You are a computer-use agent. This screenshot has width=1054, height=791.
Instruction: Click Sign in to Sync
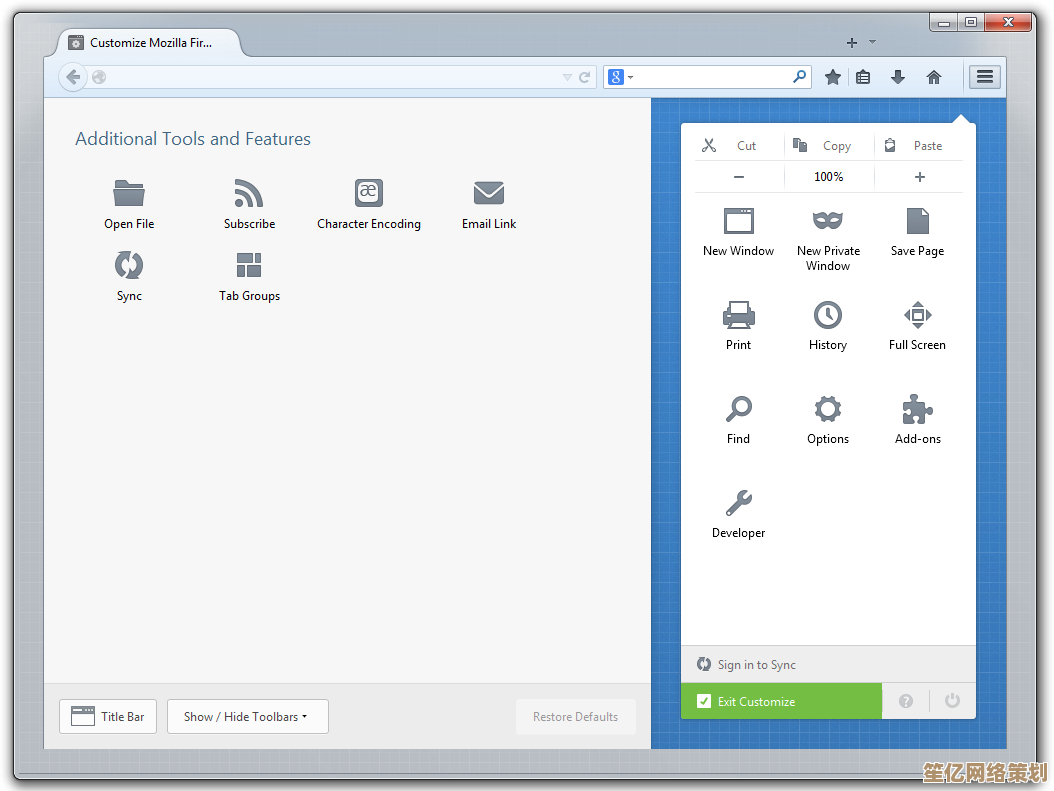tap(828, 665)
